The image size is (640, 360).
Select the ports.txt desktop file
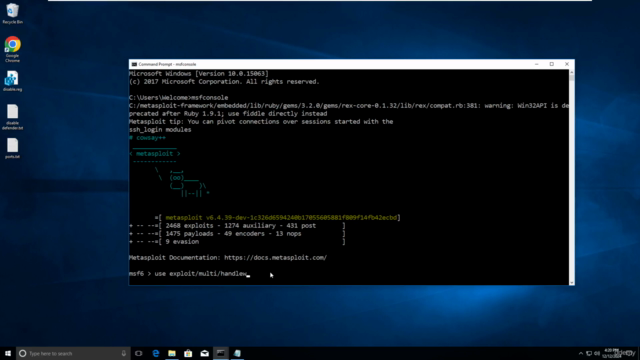[12, 148]
